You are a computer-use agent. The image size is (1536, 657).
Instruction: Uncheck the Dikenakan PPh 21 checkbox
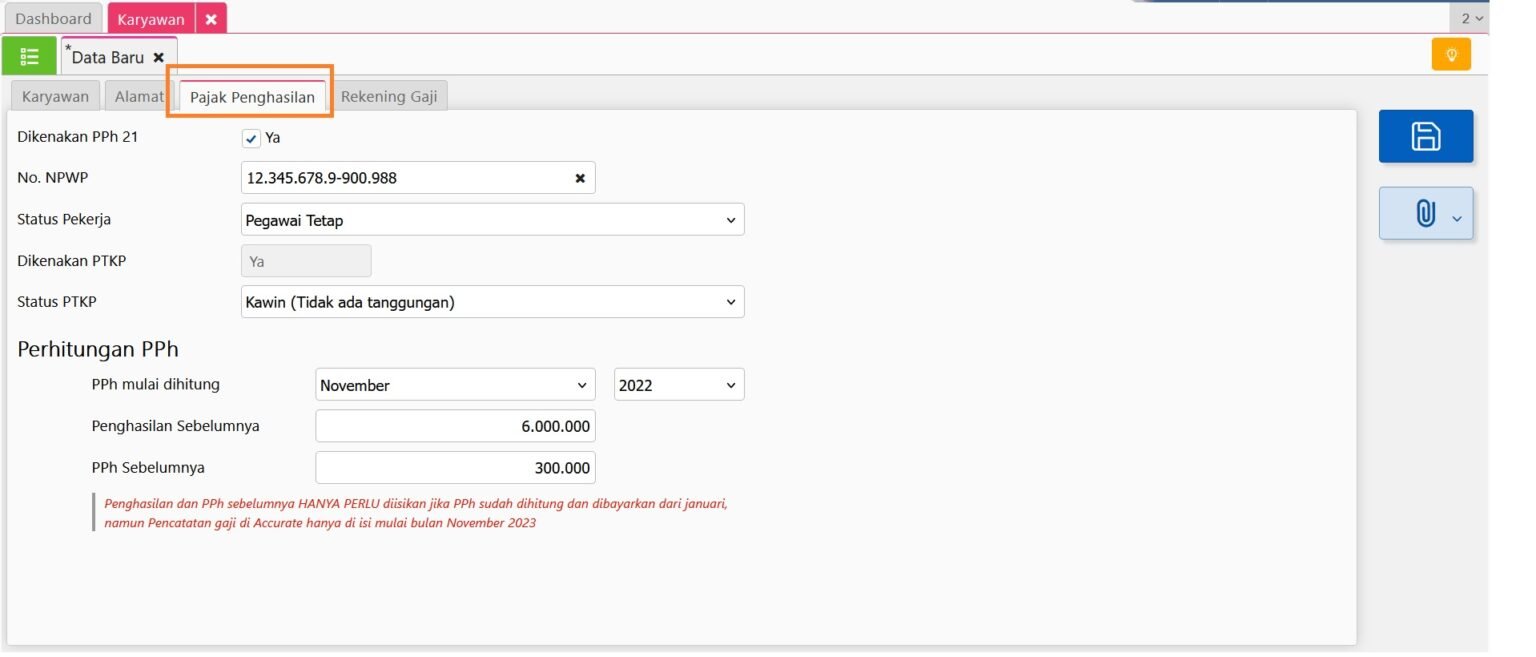(x=252, y=138)
